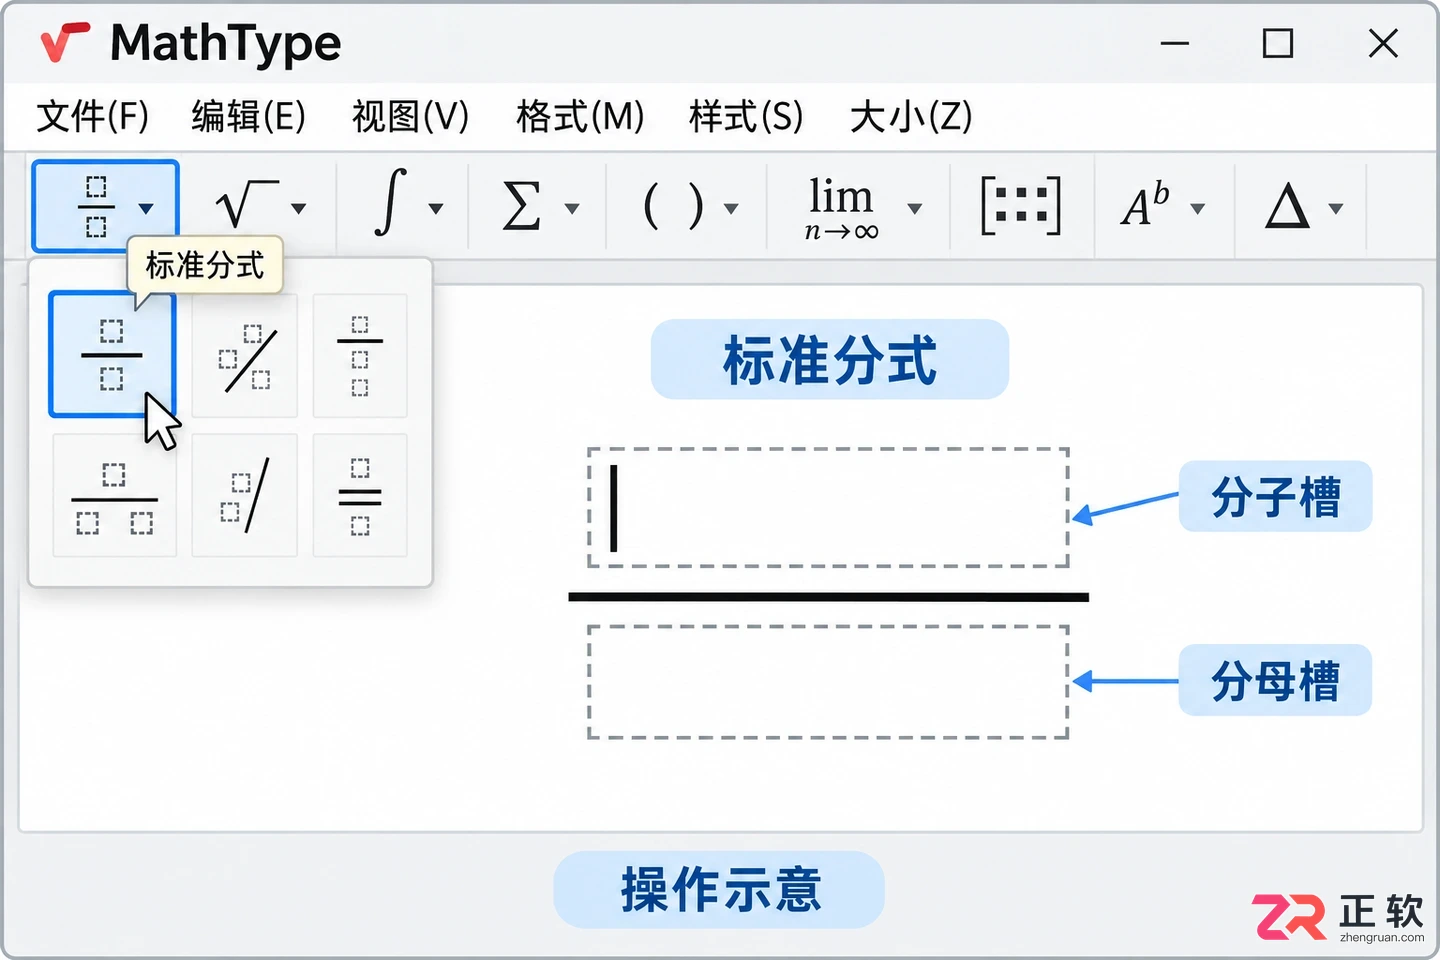The height and width of the screenshot is (960, 1440).
Task: Open the 大小(Z) menu
Action: (x=911, y=116)
